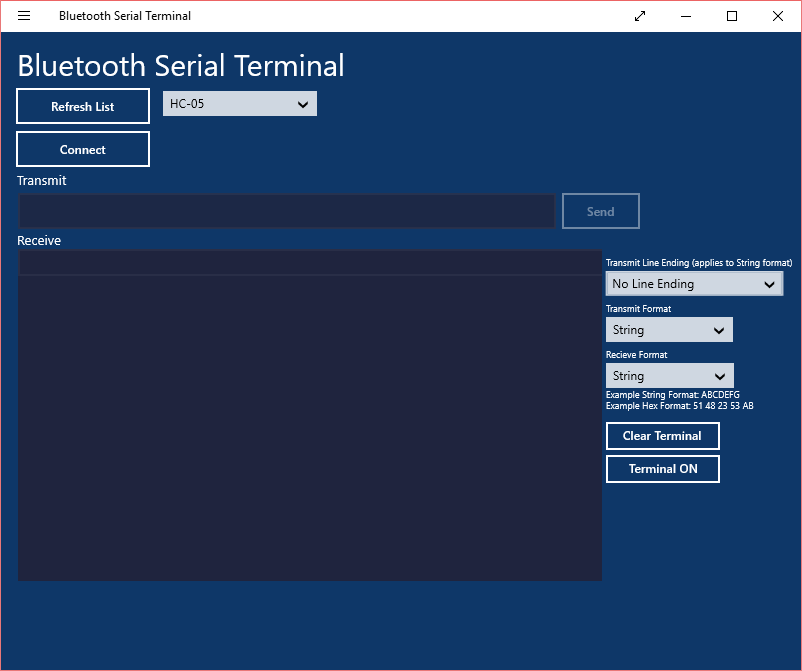802x671 pixels.
Task: Click the Transmit label text
Action: [x=41, y=181]
